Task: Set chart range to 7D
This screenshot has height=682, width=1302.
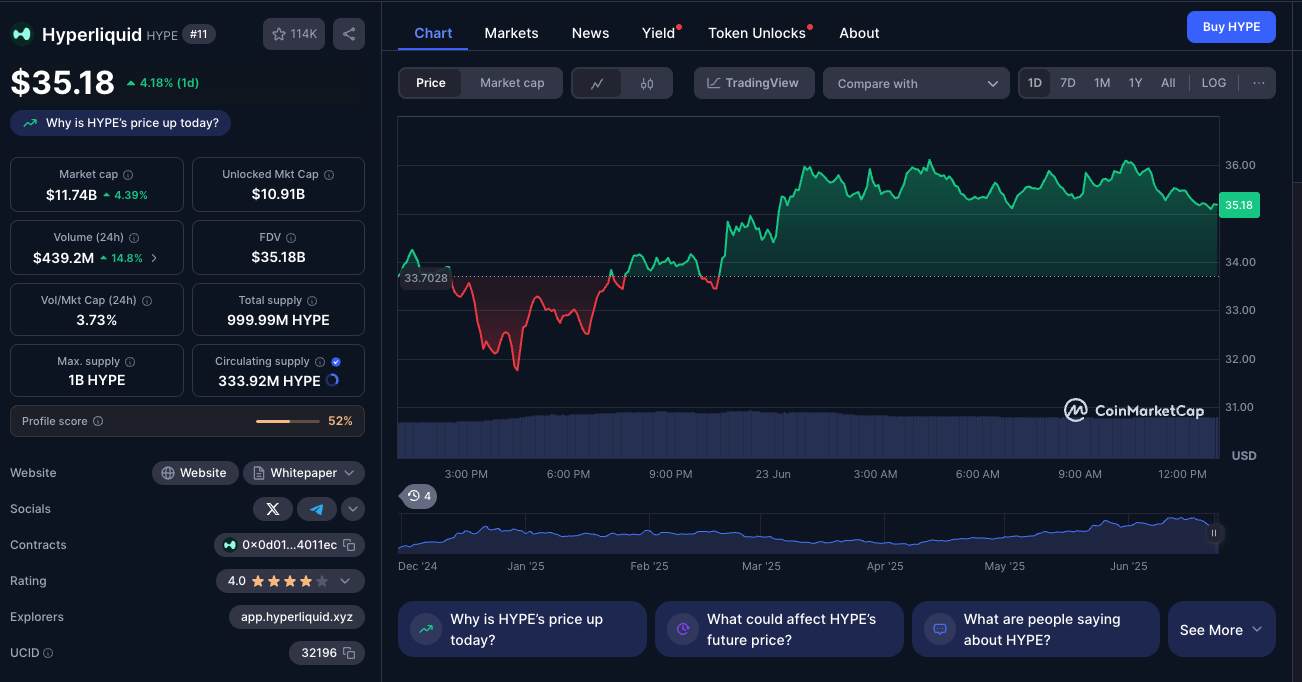Action: pos(1068,83)
